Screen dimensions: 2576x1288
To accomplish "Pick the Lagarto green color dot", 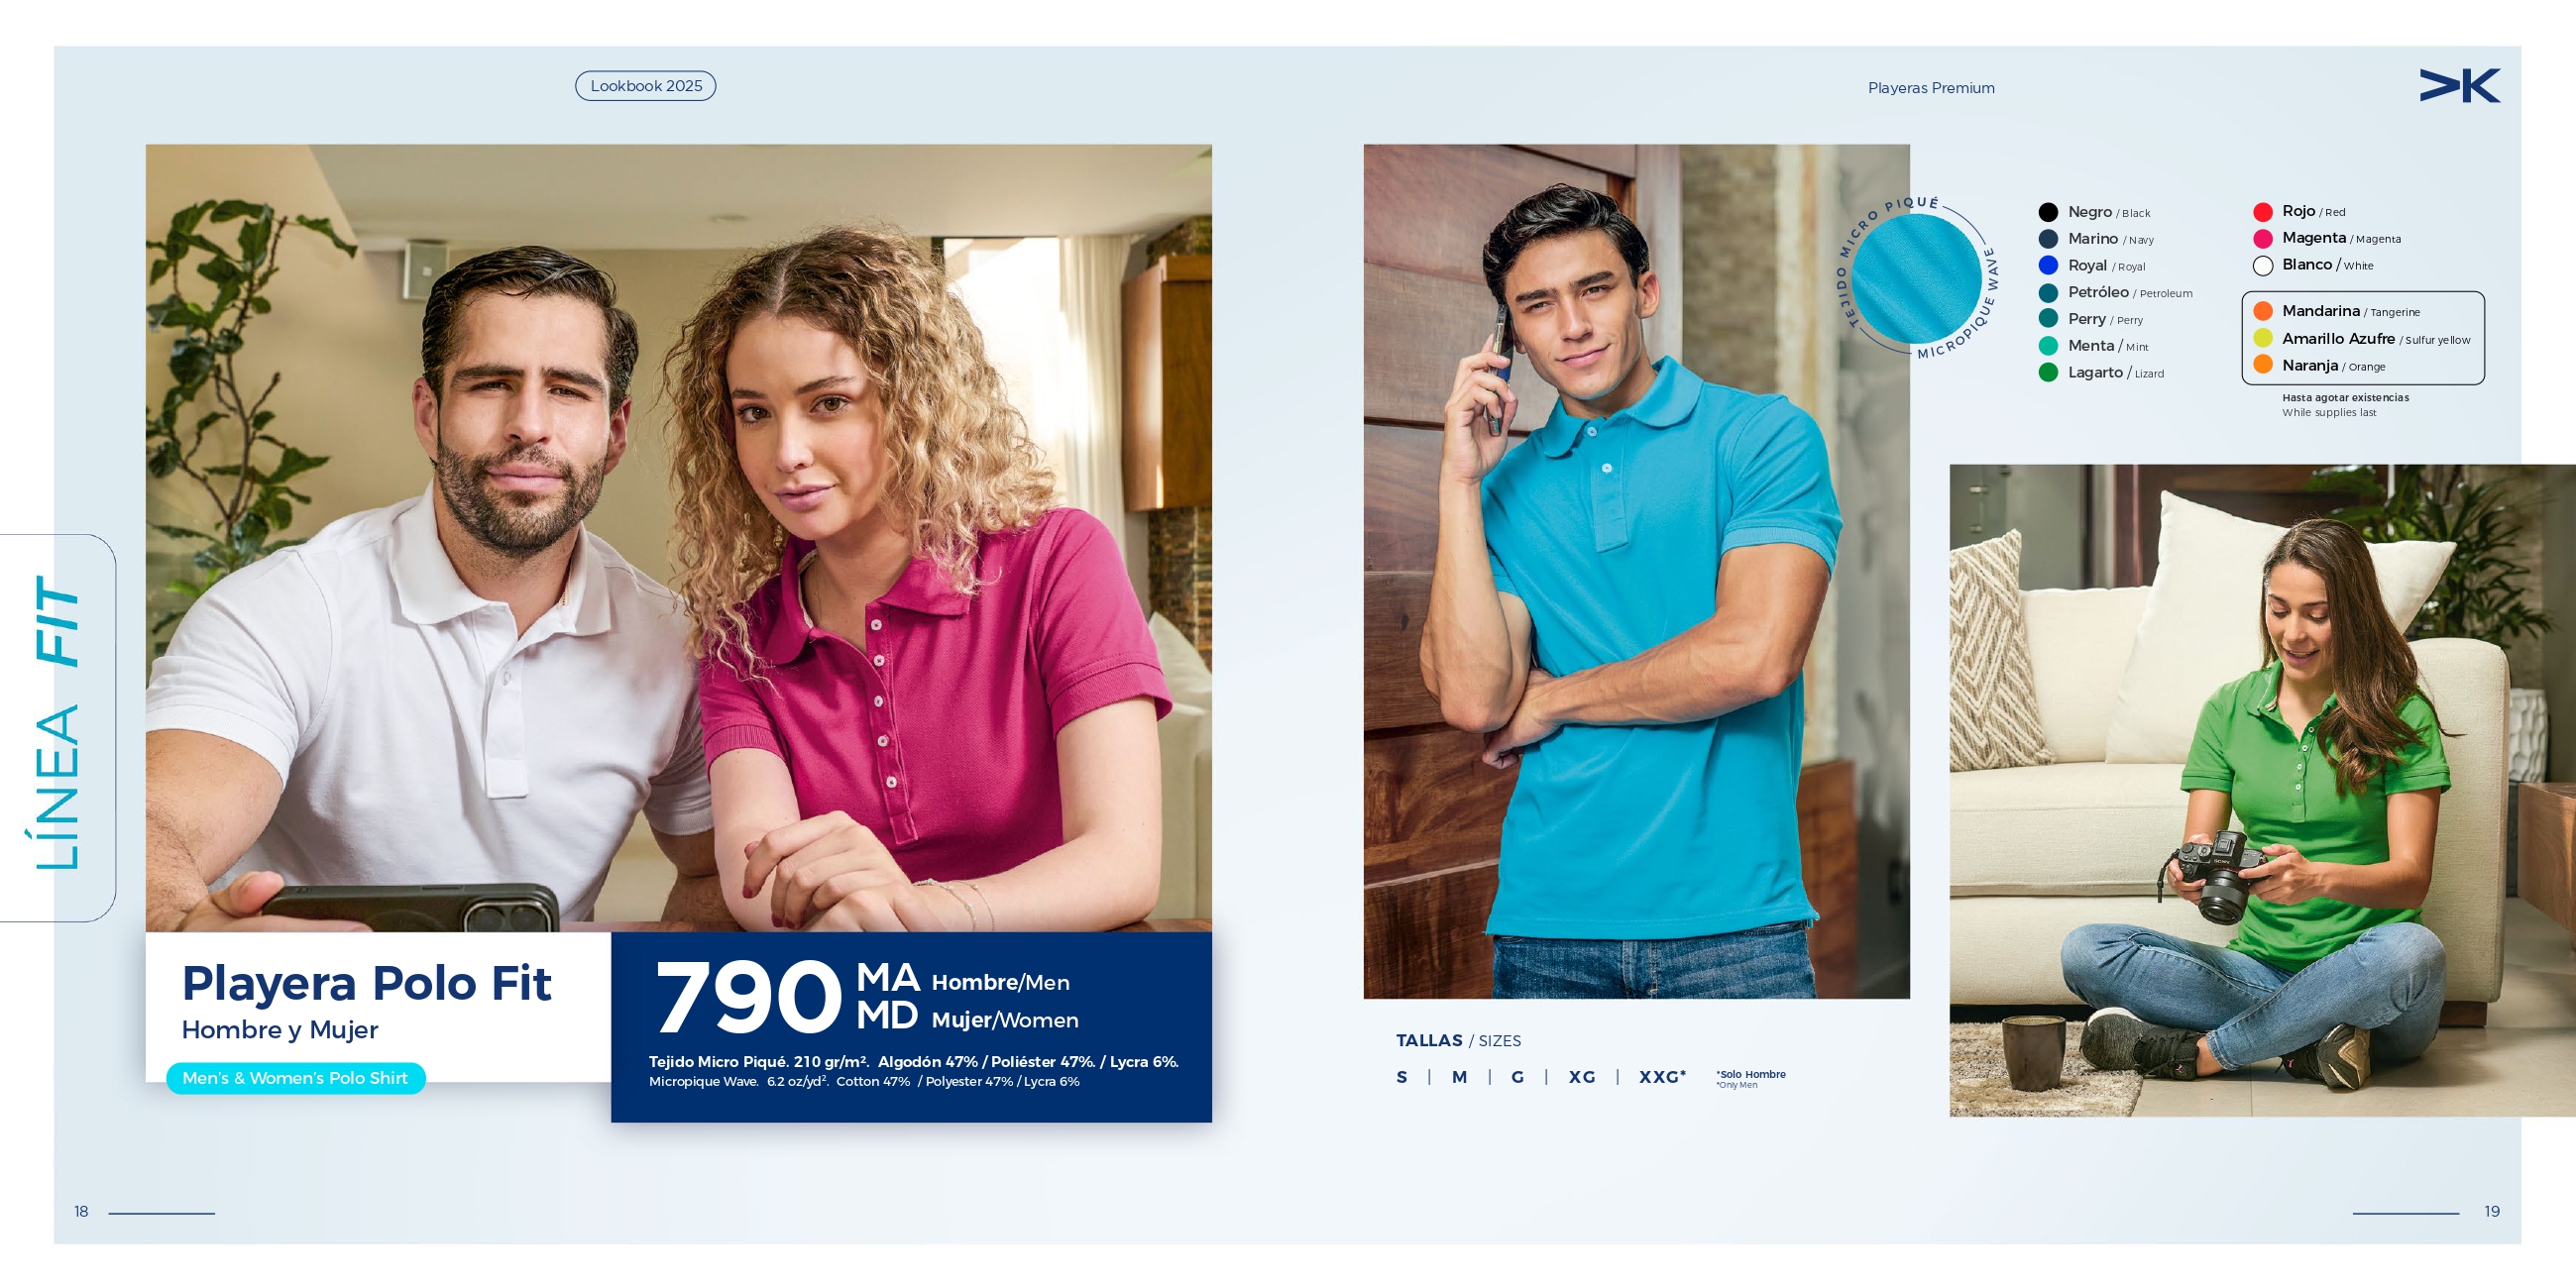I will click(x=2048, y=372).
